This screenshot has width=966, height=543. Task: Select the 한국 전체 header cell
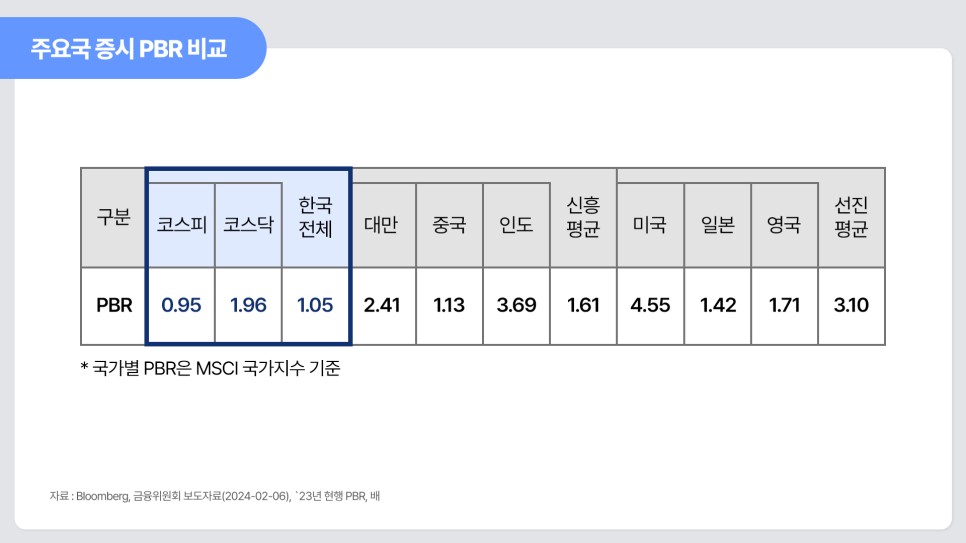315,218
